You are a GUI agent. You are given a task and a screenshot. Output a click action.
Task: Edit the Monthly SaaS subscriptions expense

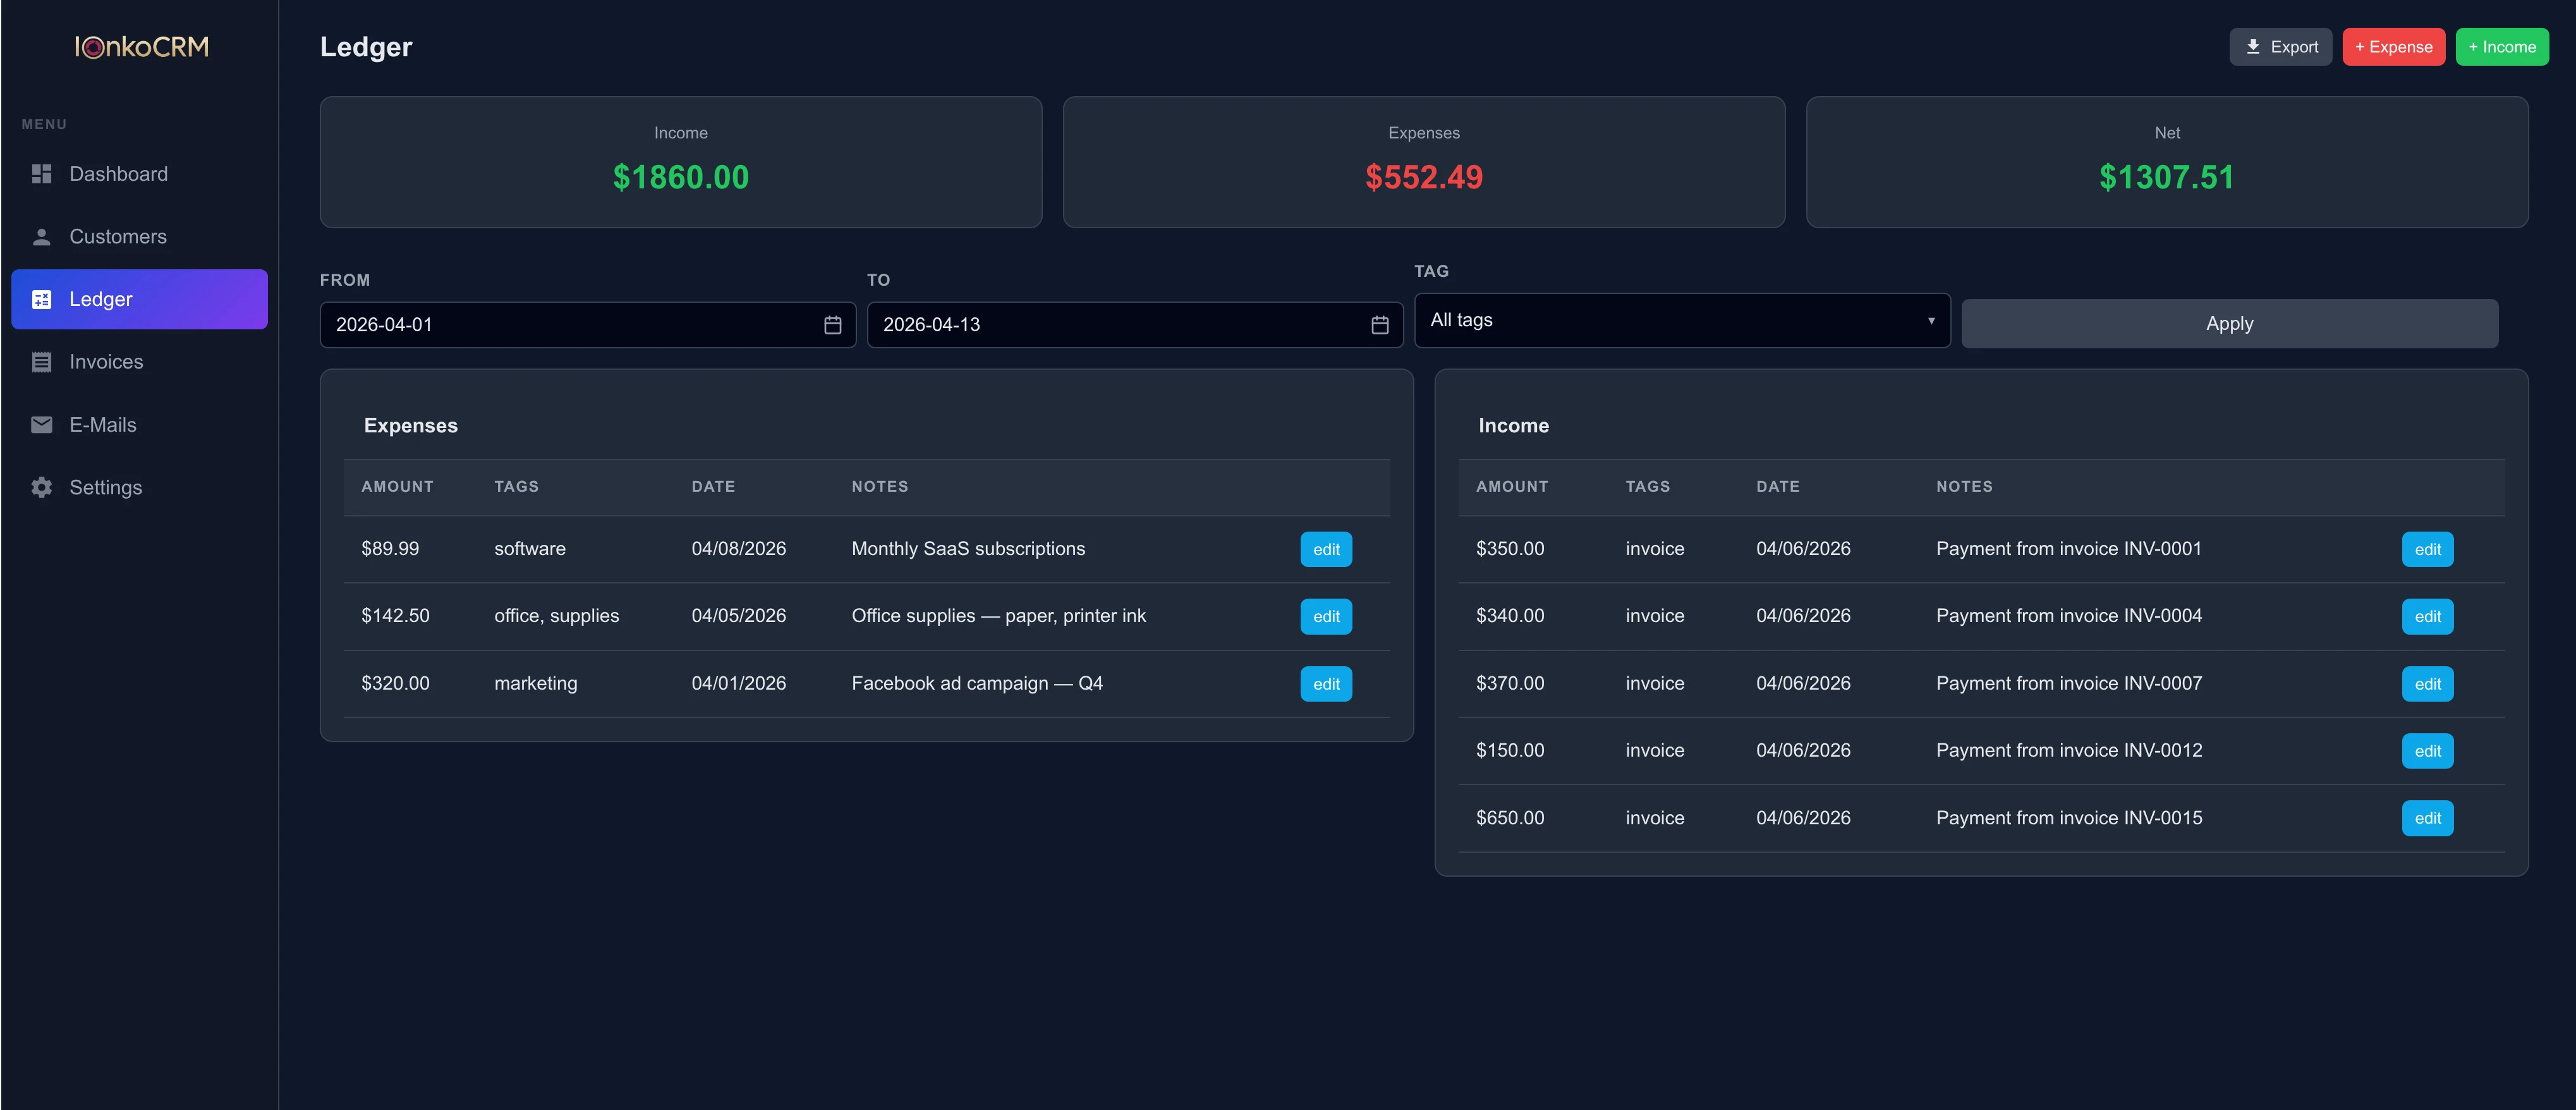[x=1326, y=549]
